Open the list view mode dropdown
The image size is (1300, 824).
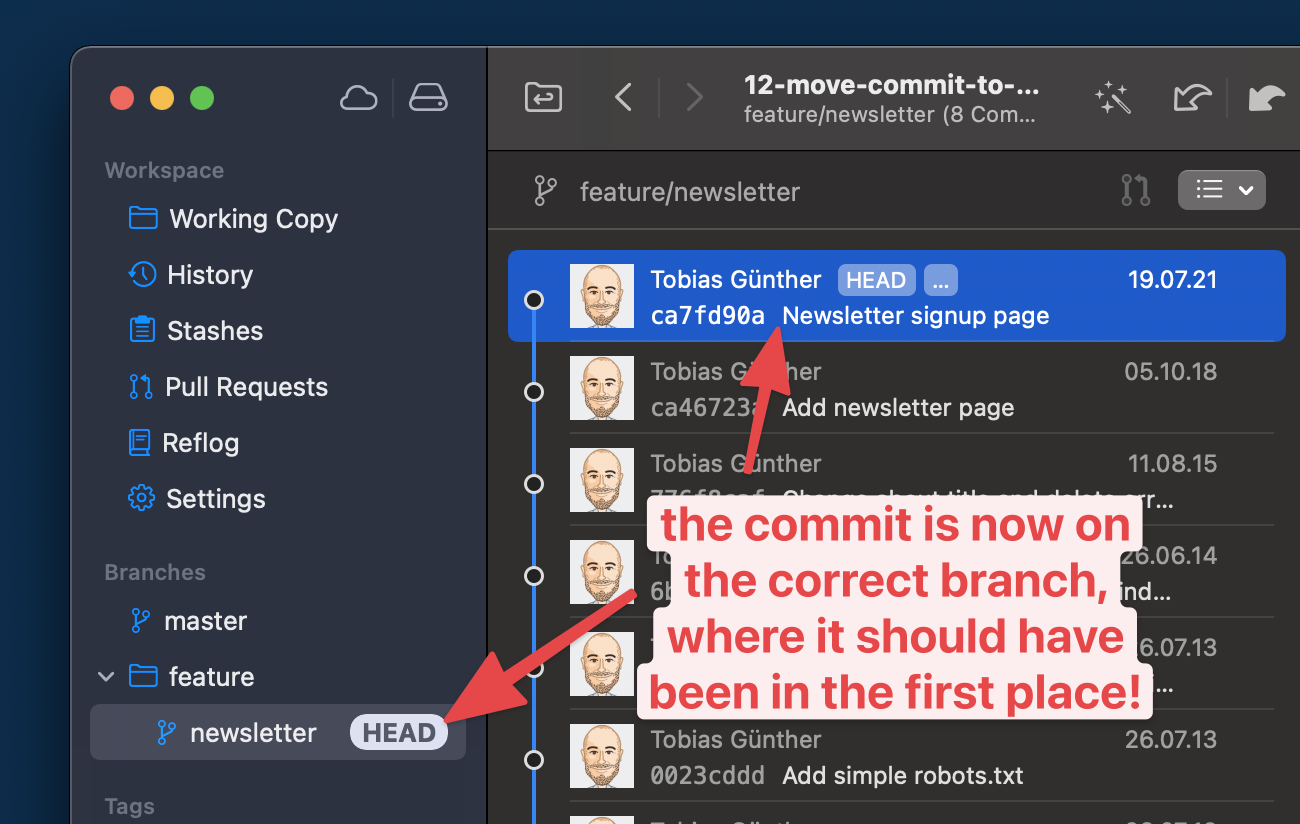[1221, 190]
